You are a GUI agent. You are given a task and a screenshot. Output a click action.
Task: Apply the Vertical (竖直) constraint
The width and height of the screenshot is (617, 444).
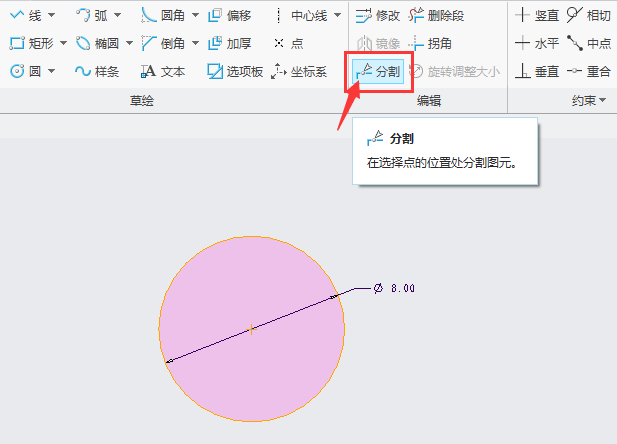click(x=537, y=16)
